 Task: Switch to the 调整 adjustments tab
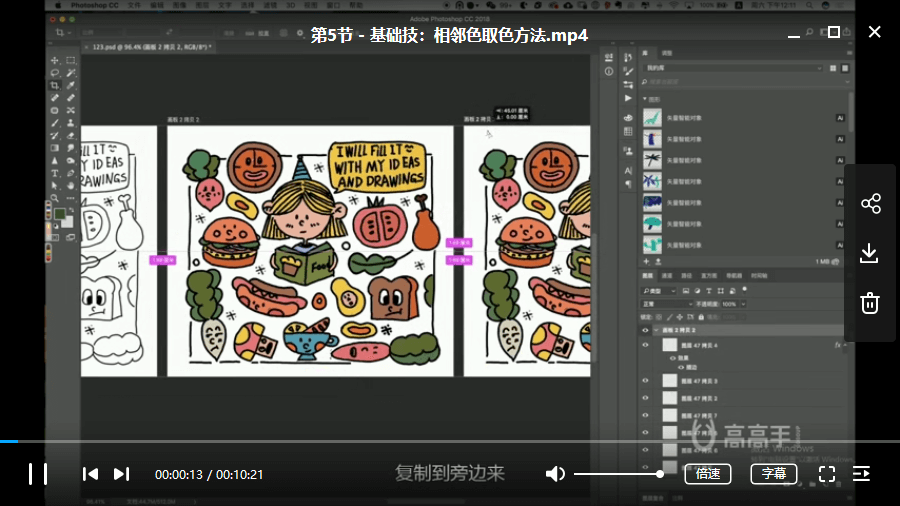click(667, 53)
